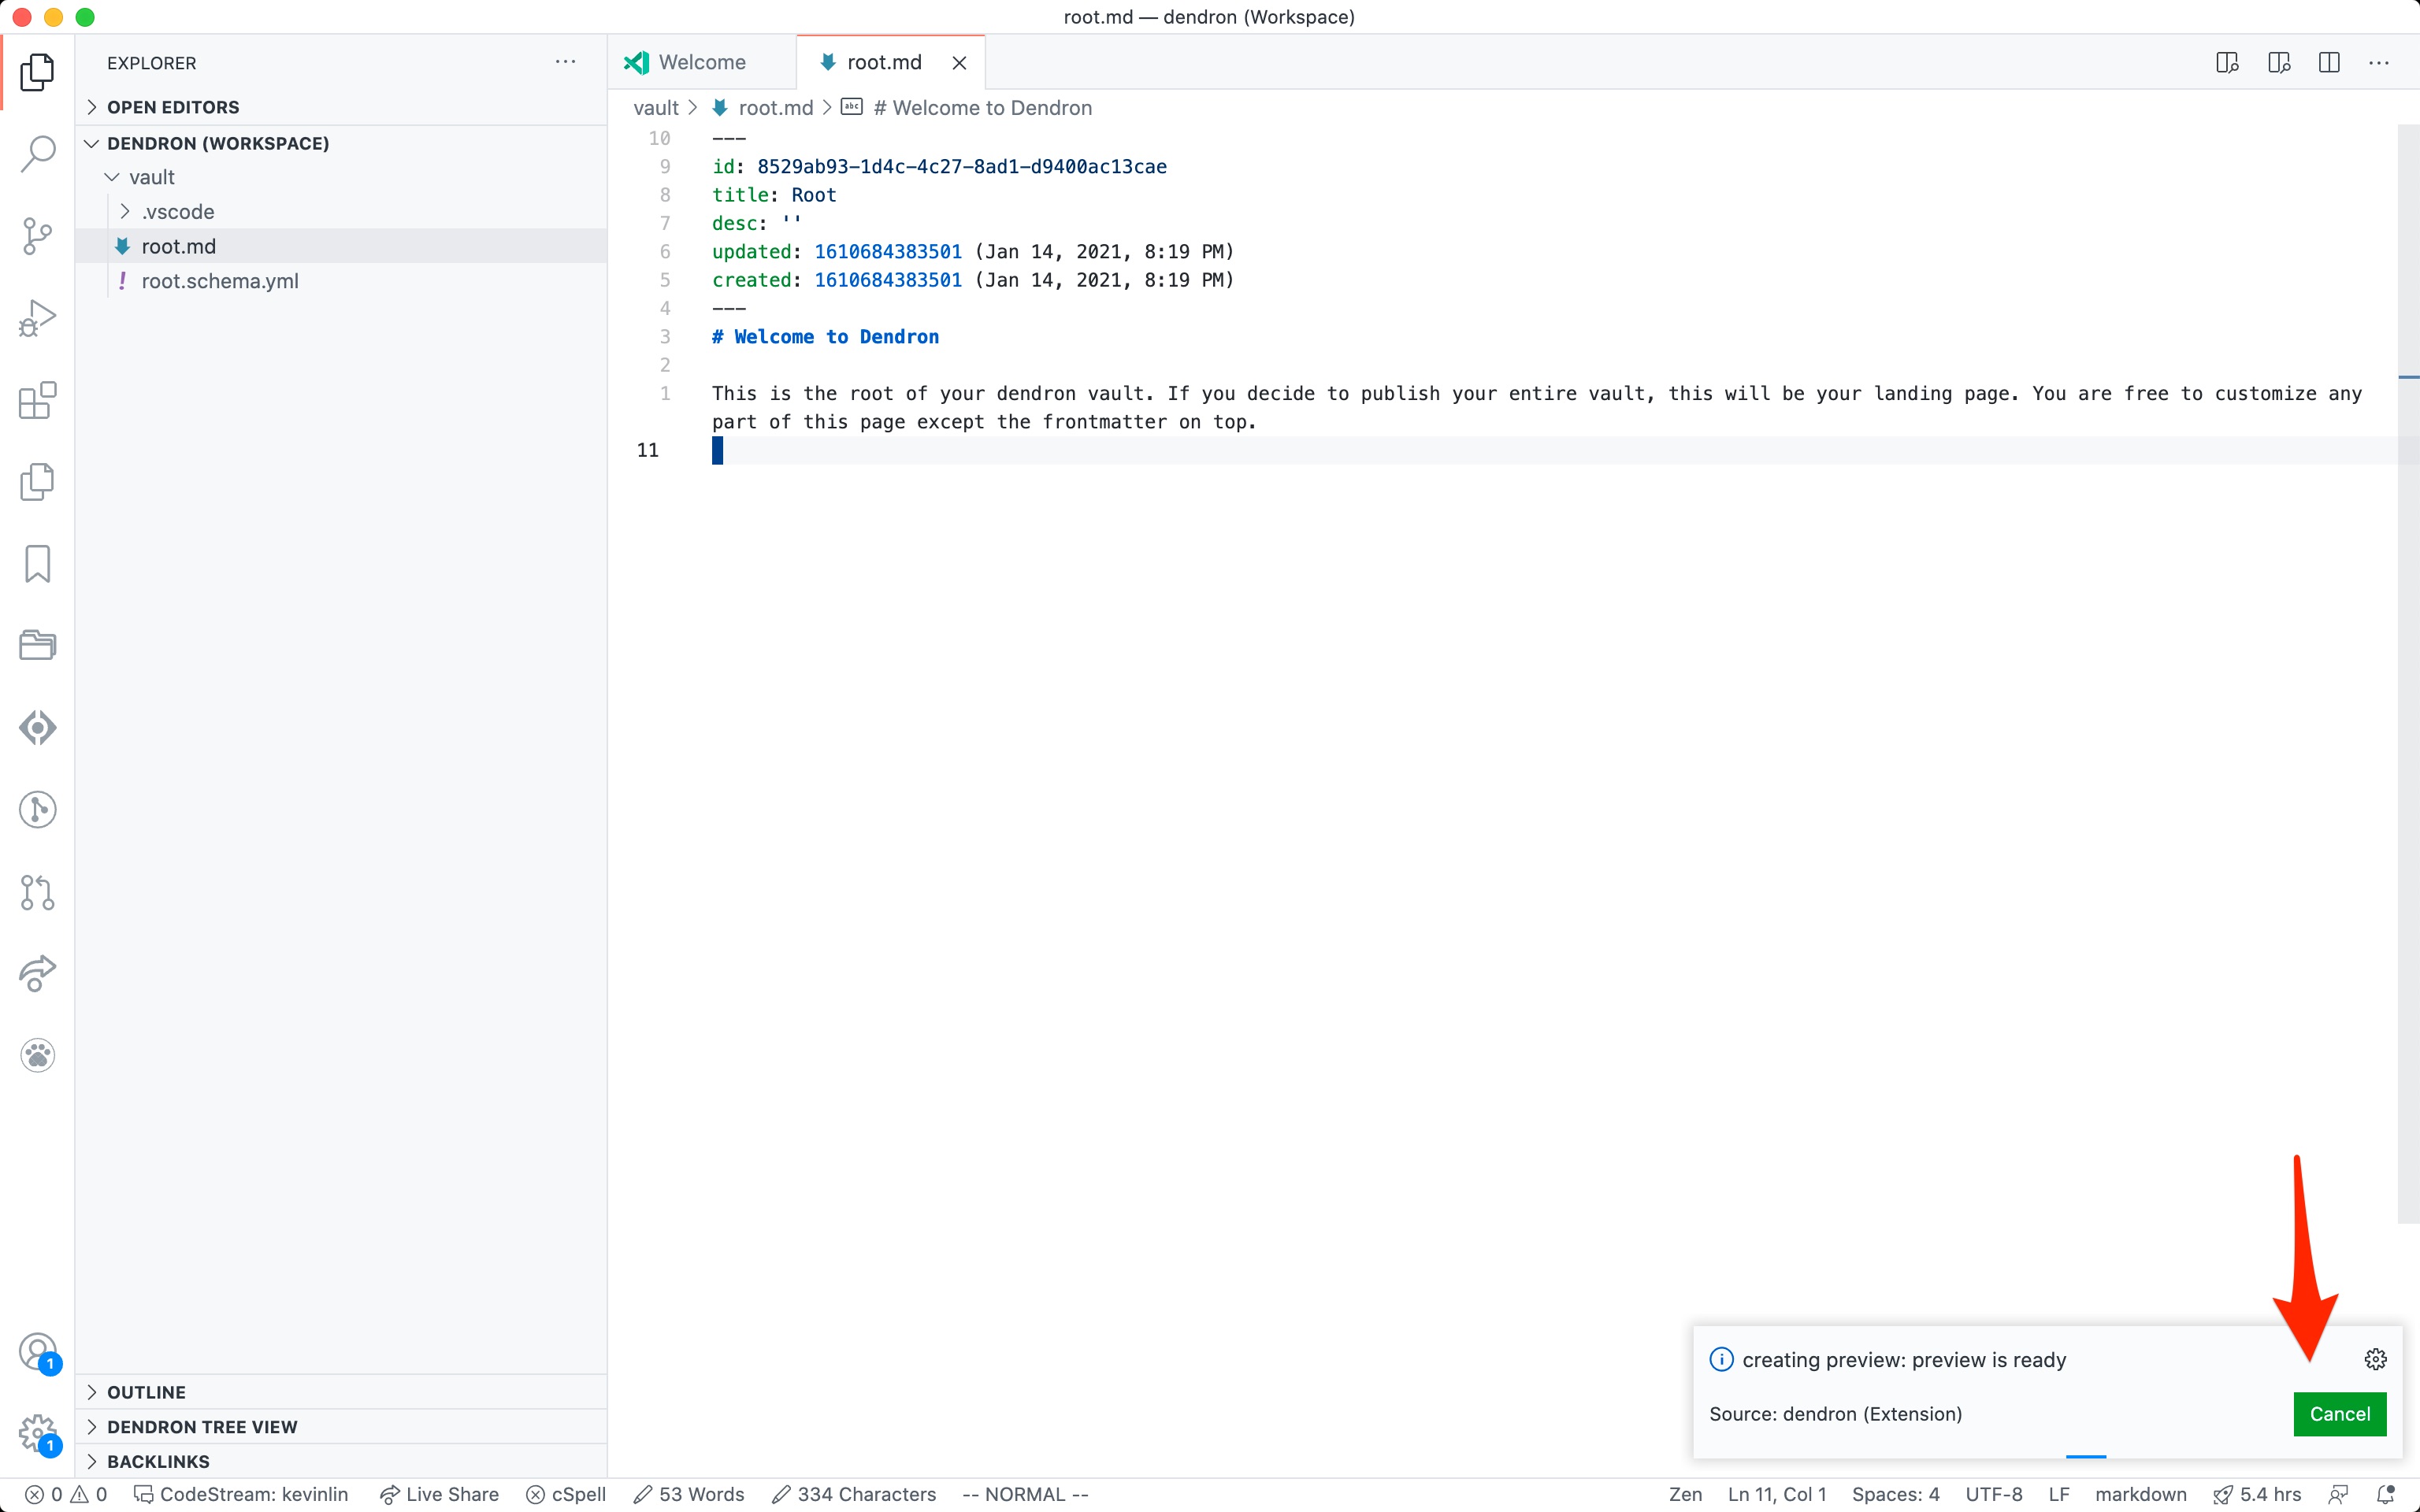The image size is (2420, 1512).
Task: Open the Live Share activity icon
Action: click(37, 973)
